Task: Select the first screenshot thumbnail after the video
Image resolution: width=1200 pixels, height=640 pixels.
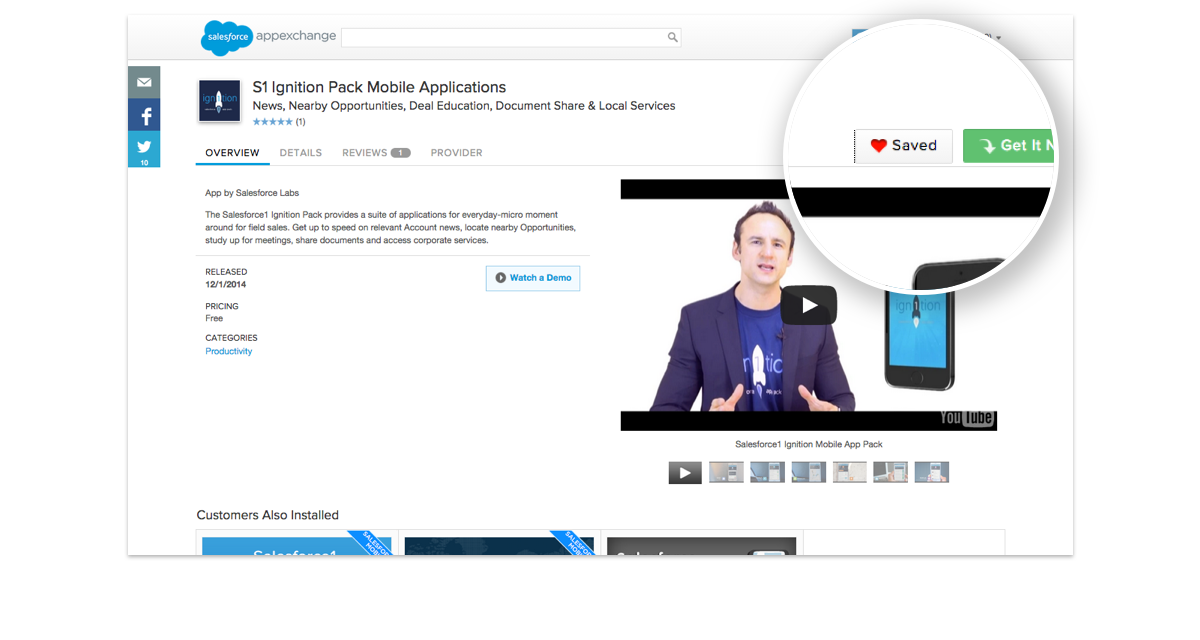Action: coord(726,472)
